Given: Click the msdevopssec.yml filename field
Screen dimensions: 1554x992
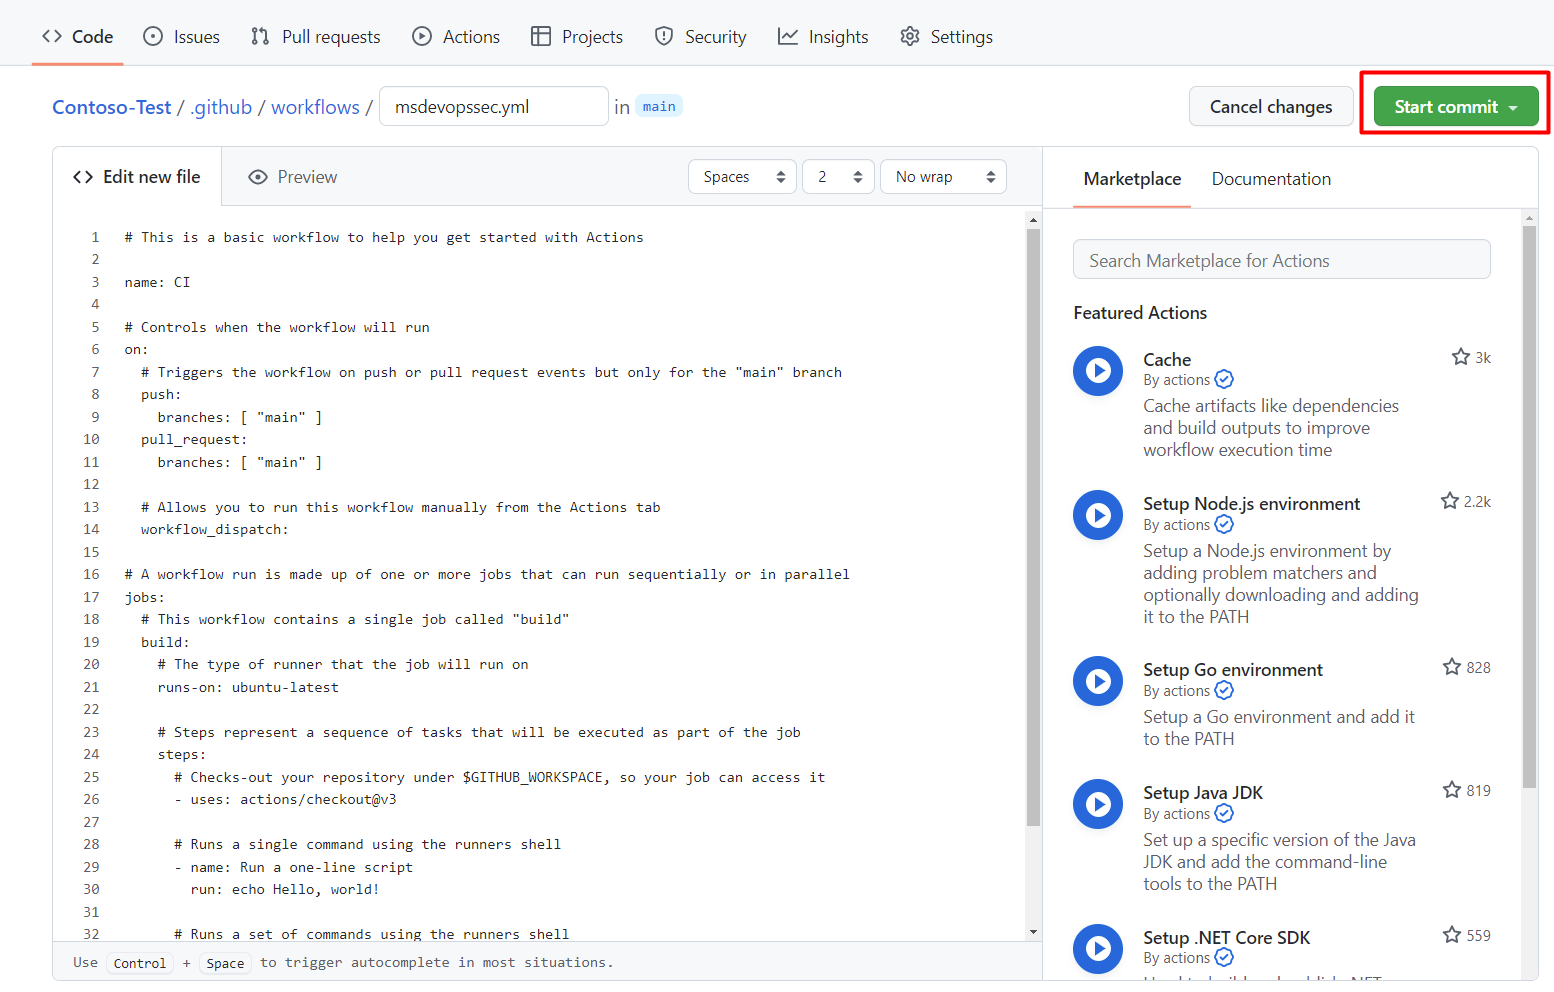Looking at the screenshot, I should [493, 105].
